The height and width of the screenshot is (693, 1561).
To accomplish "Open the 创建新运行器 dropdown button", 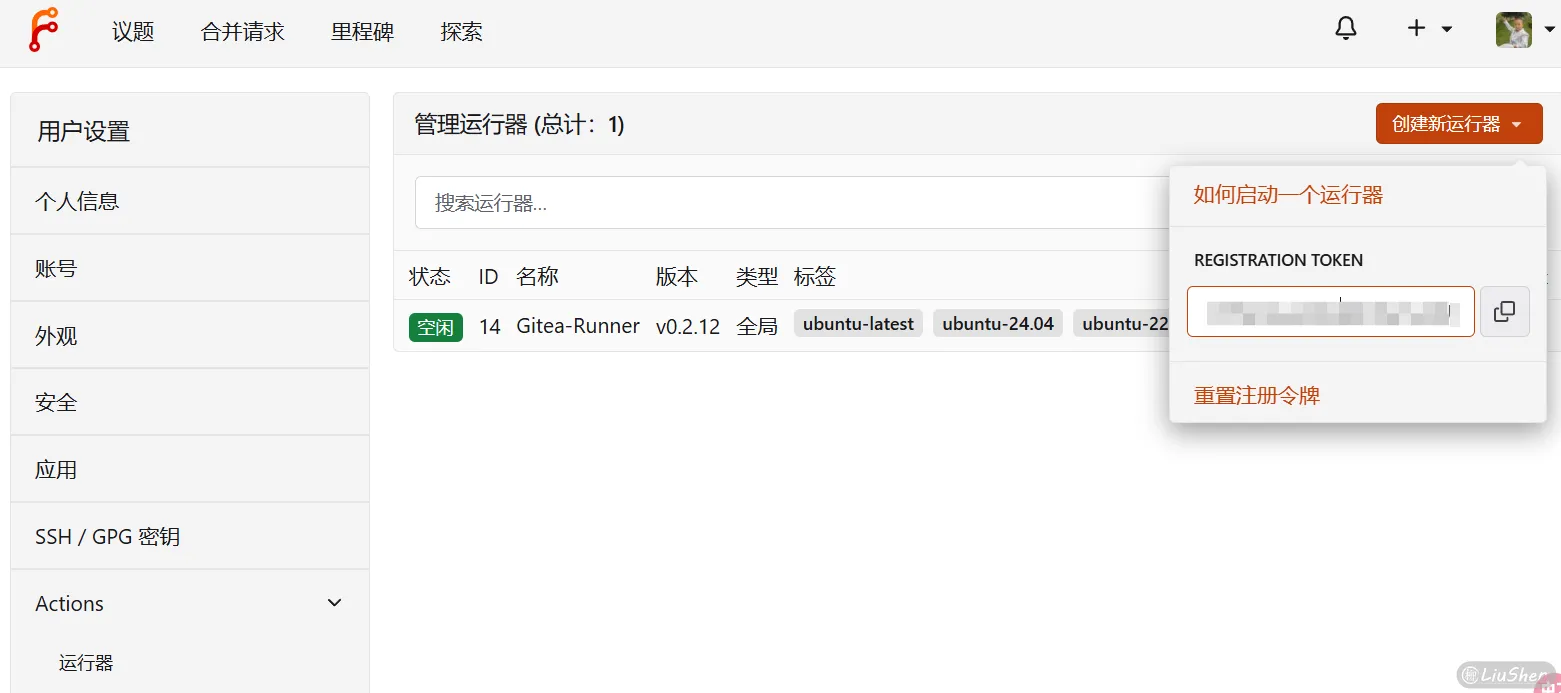I will tap(1458, 124).
